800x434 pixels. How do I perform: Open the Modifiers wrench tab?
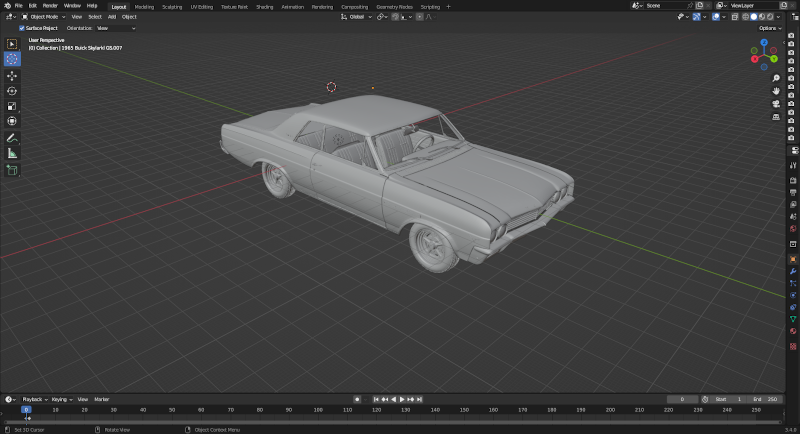point(793,271)
